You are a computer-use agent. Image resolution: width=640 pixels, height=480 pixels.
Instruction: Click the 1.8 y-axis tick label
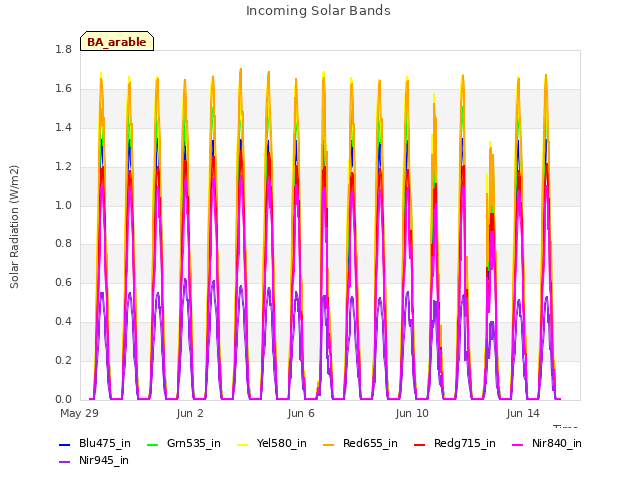[63, 50]
